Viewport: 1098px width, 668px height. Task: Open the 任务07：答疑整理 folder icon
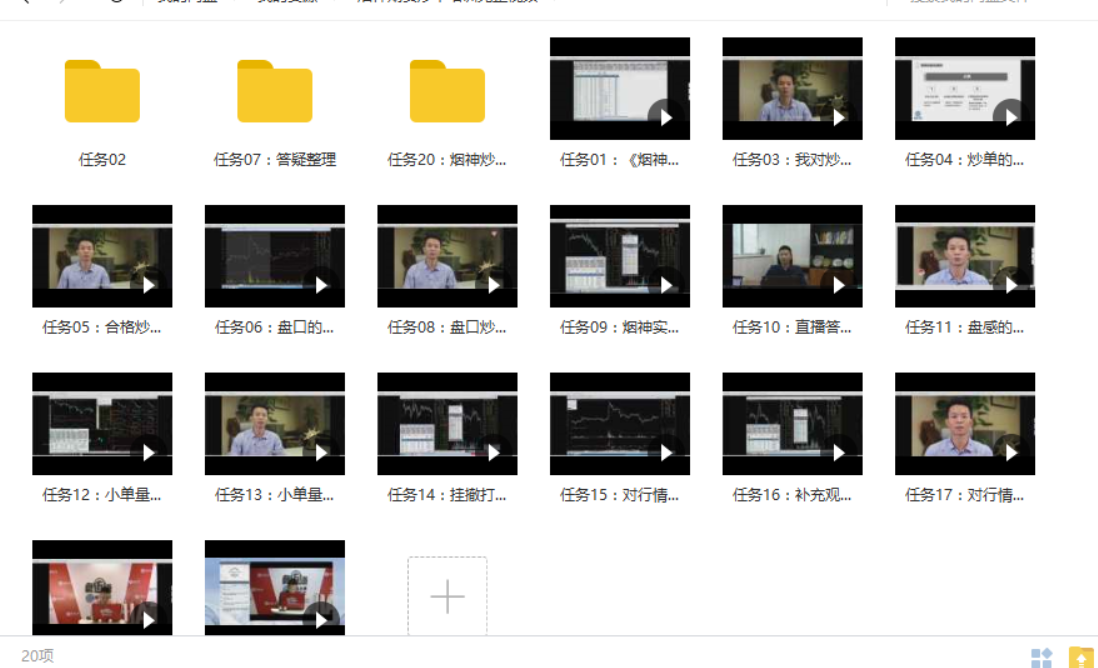pyautogui.click(x=274, y=91)
